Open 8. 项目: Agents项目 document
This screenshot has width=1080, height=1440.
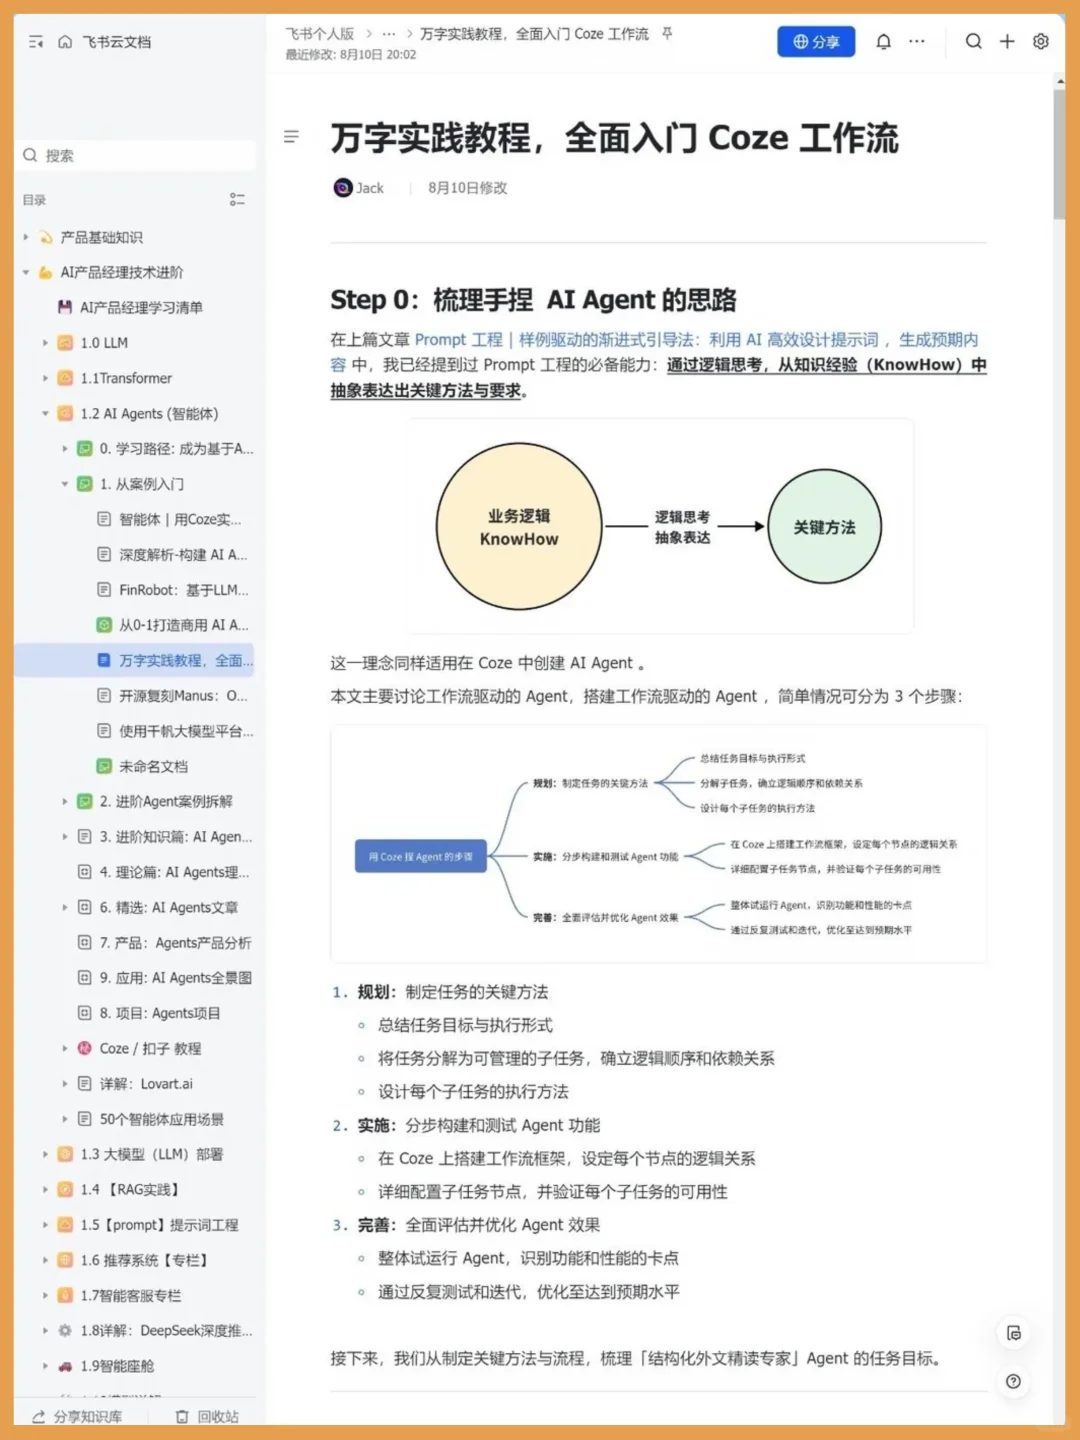click(x=160, y=1013)
